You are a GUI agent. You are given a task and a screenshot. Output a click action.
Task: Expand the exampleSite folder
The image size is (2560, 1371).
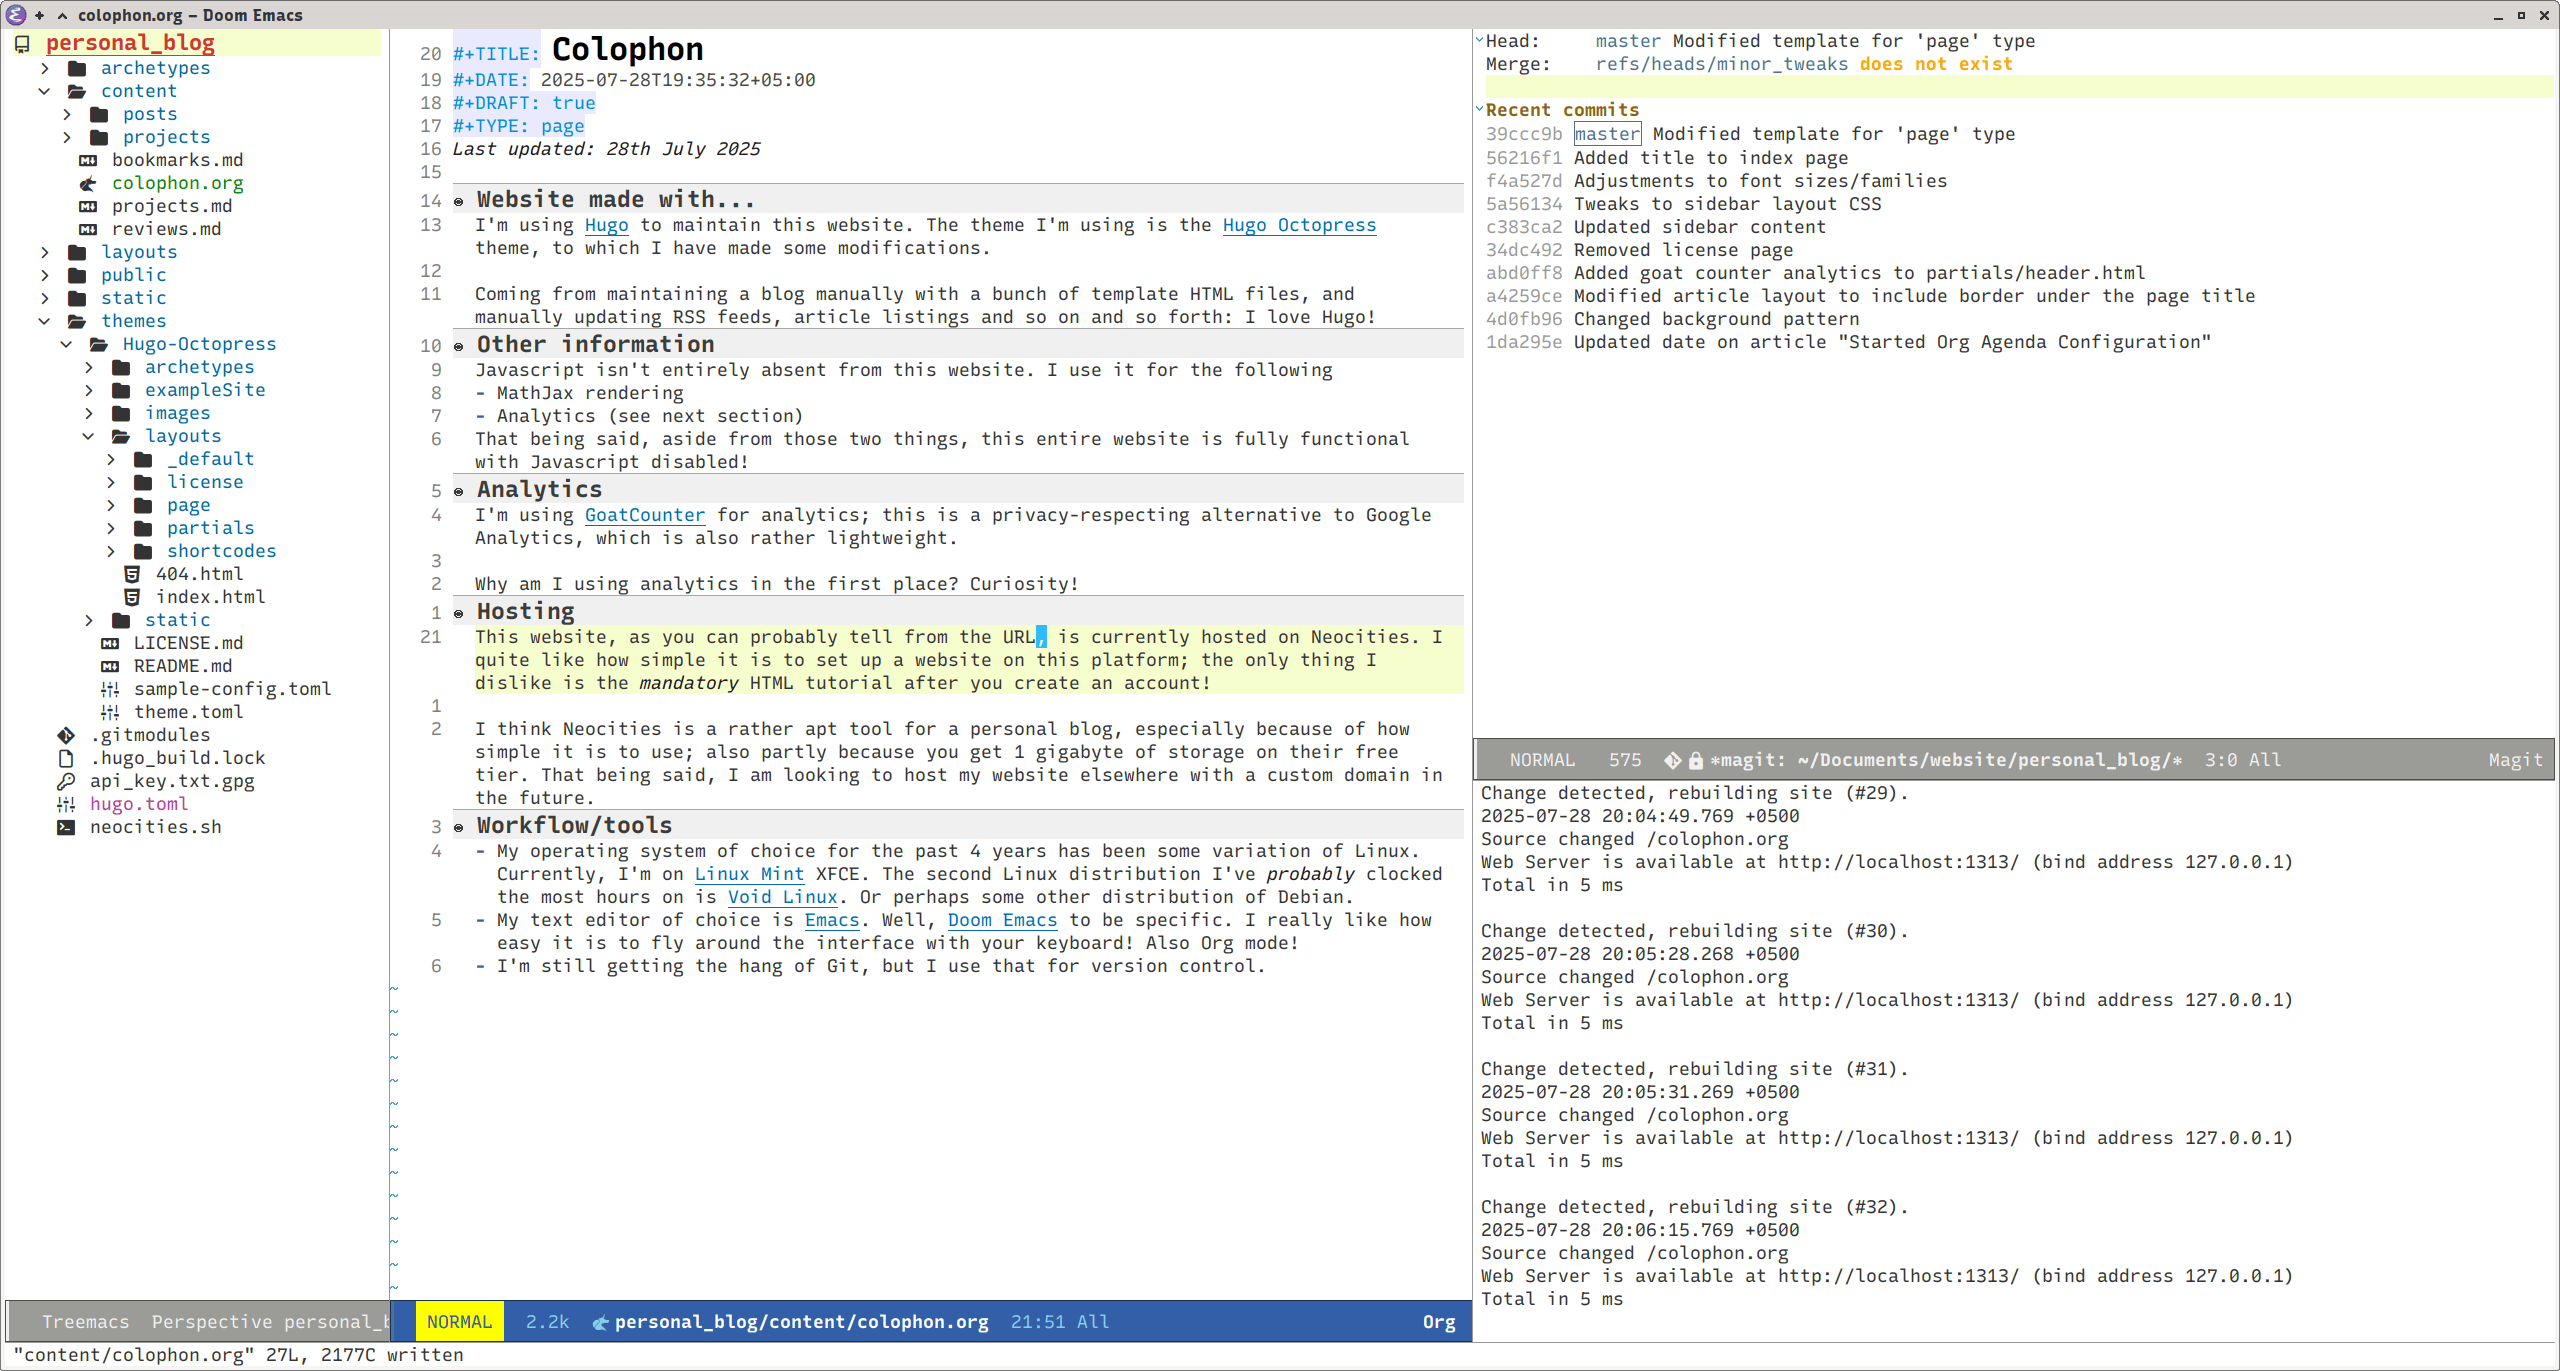89,390
